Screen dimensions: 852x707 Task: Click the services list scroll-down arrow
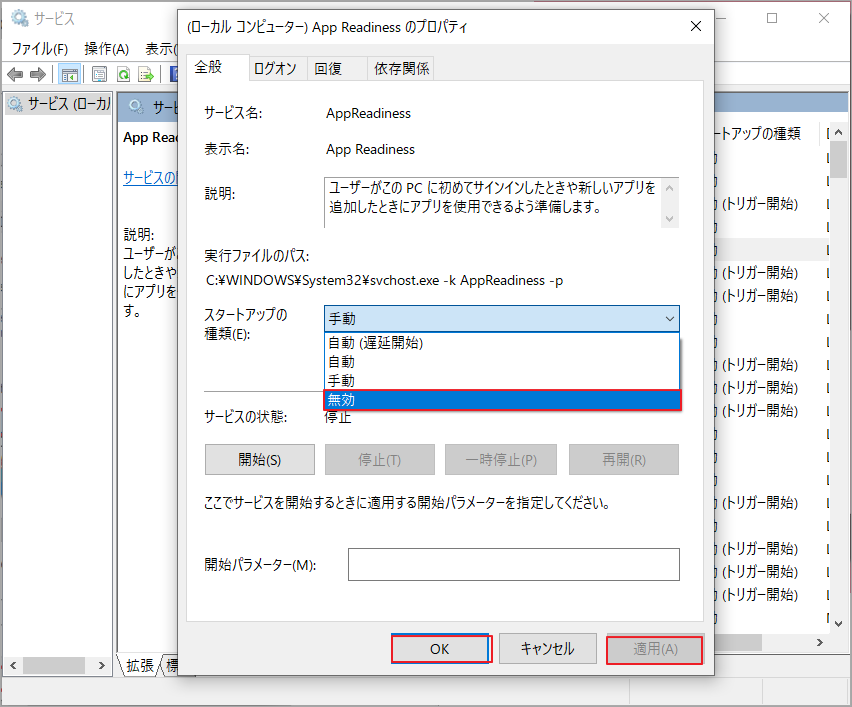click(838, 623)
